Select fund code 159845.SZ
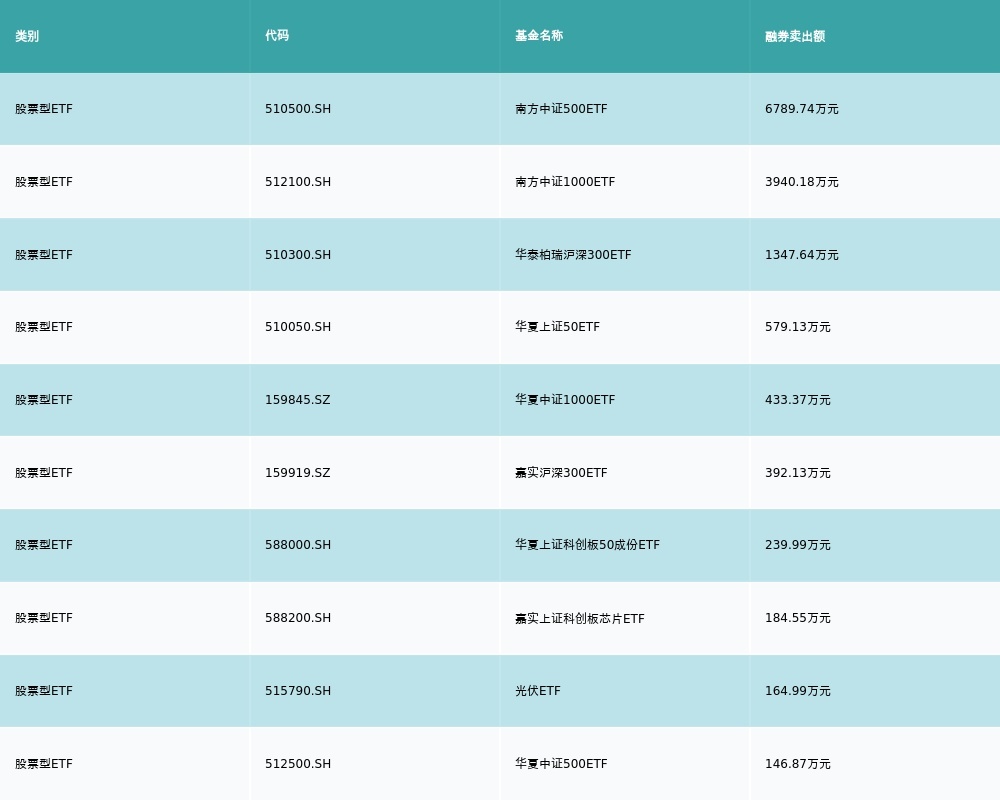 [297, 400]
